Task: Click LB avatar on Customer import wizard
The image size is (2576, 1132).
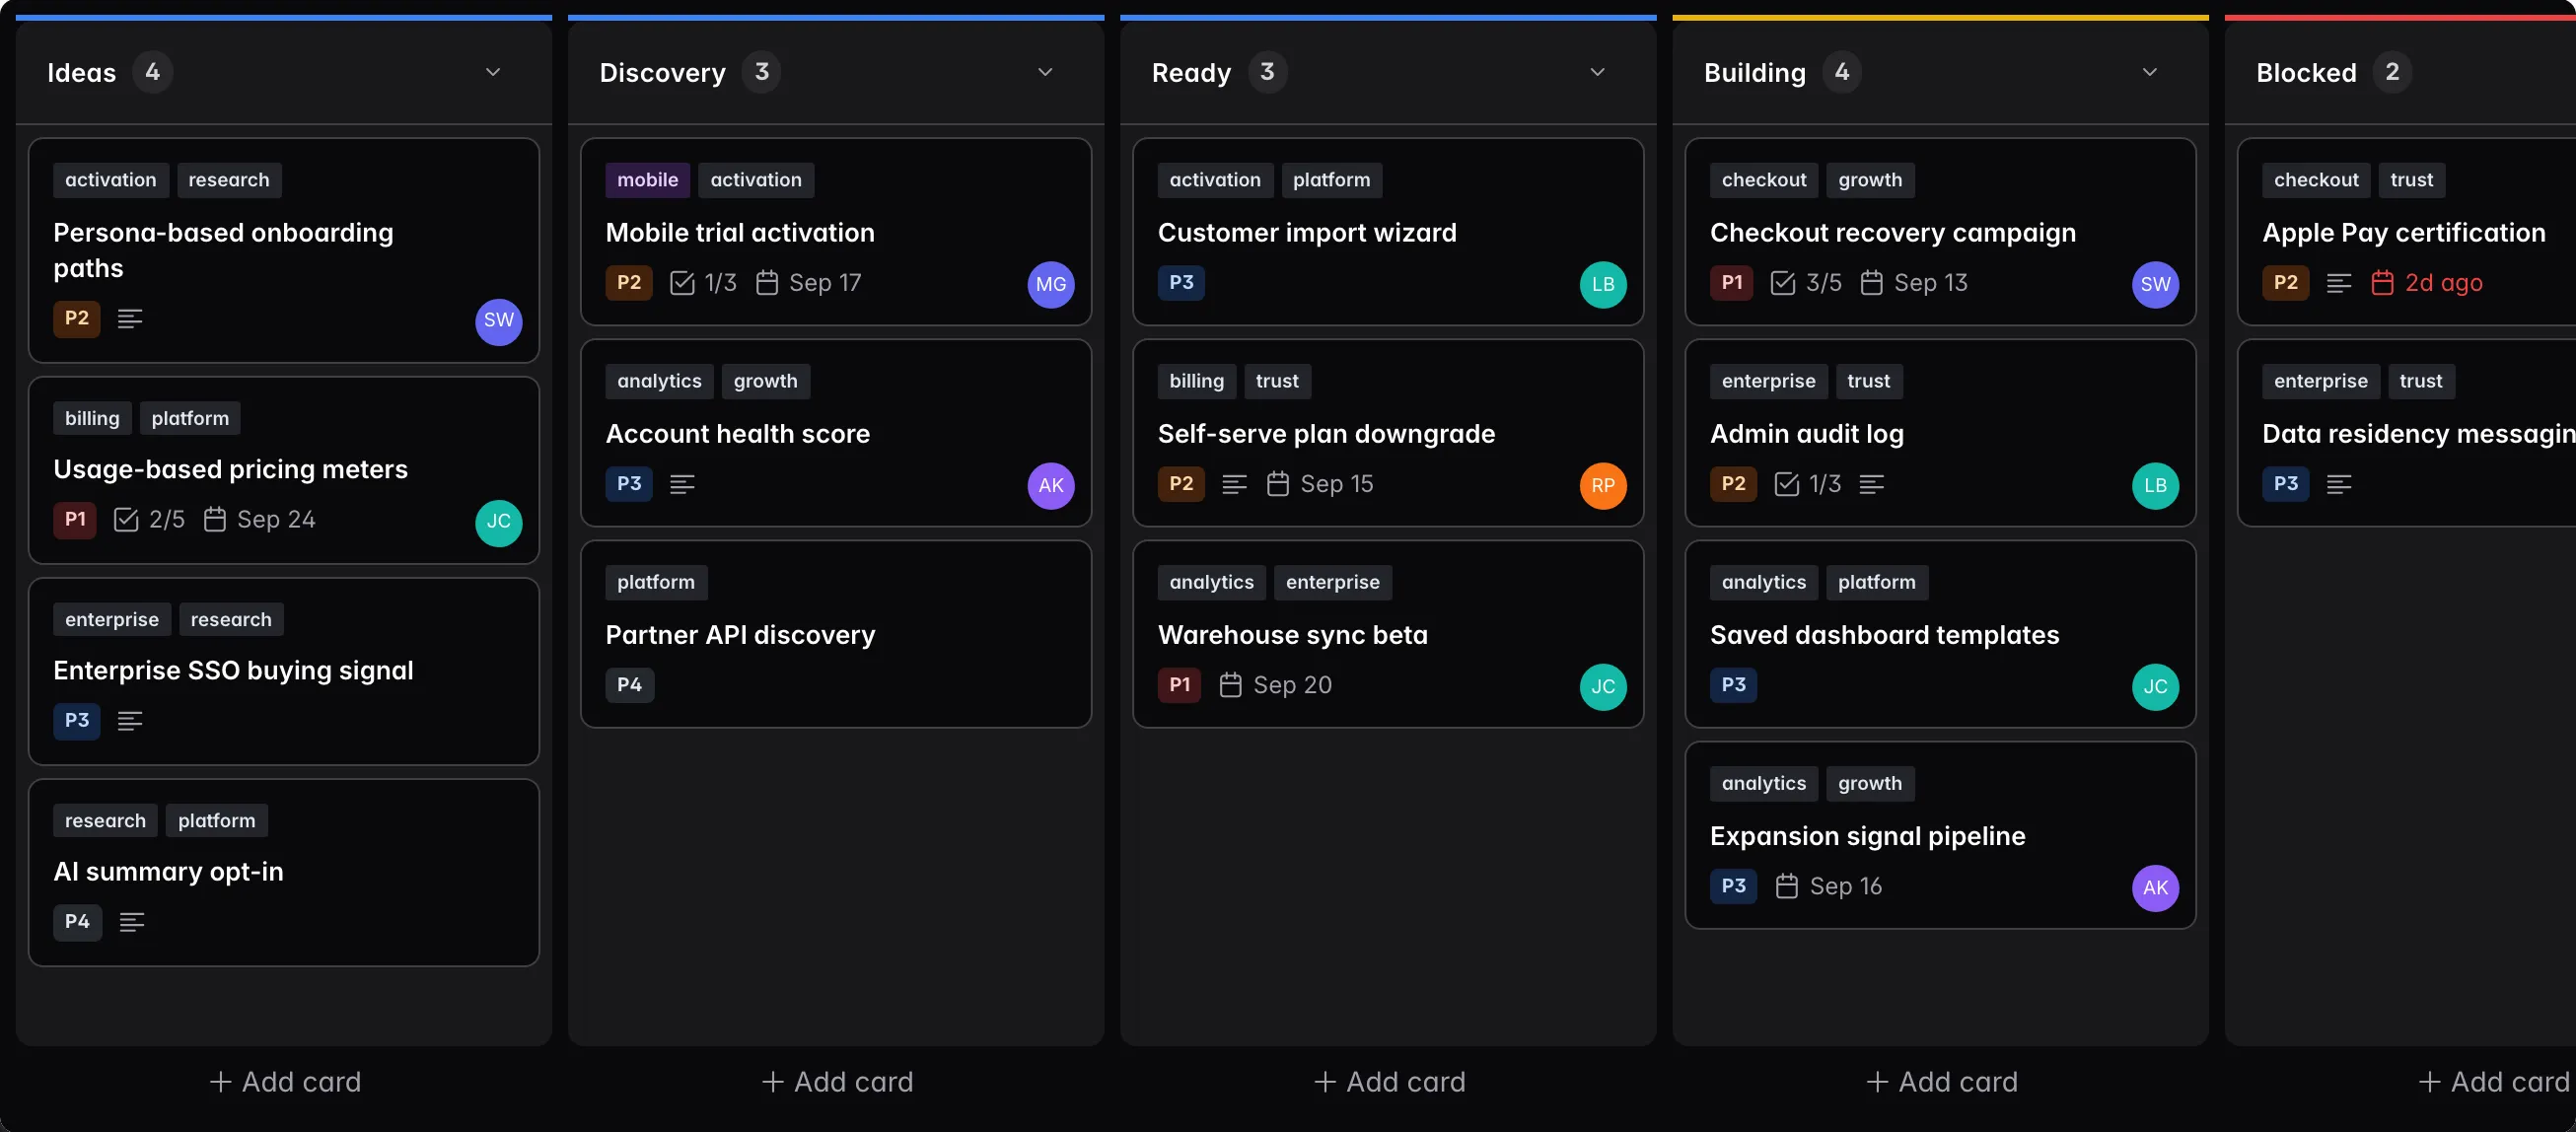Action: [x=1602, y=285]
